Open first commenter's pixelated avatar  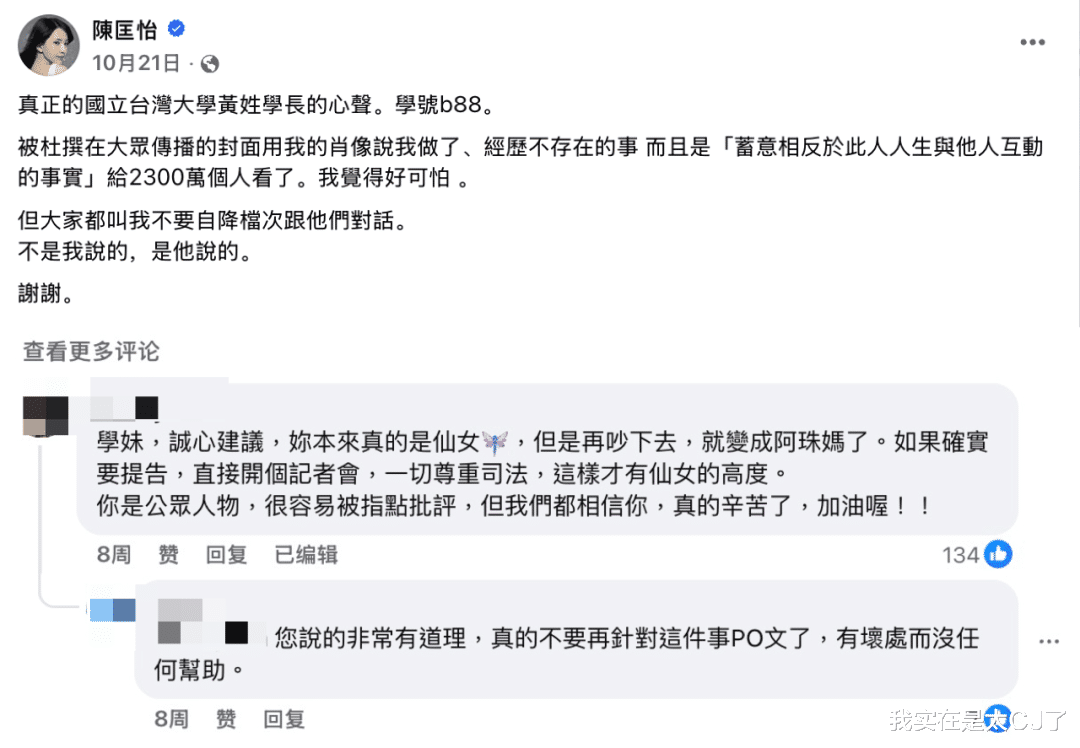point(45,413)
